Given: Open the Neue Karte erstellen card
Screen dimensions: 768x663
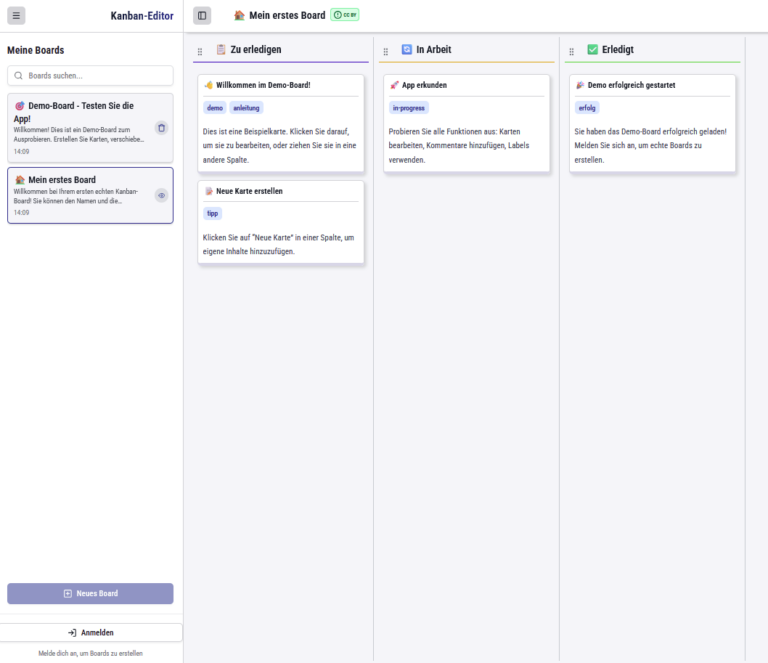Looking at the screenshot, I should click(x=281, y=222).
